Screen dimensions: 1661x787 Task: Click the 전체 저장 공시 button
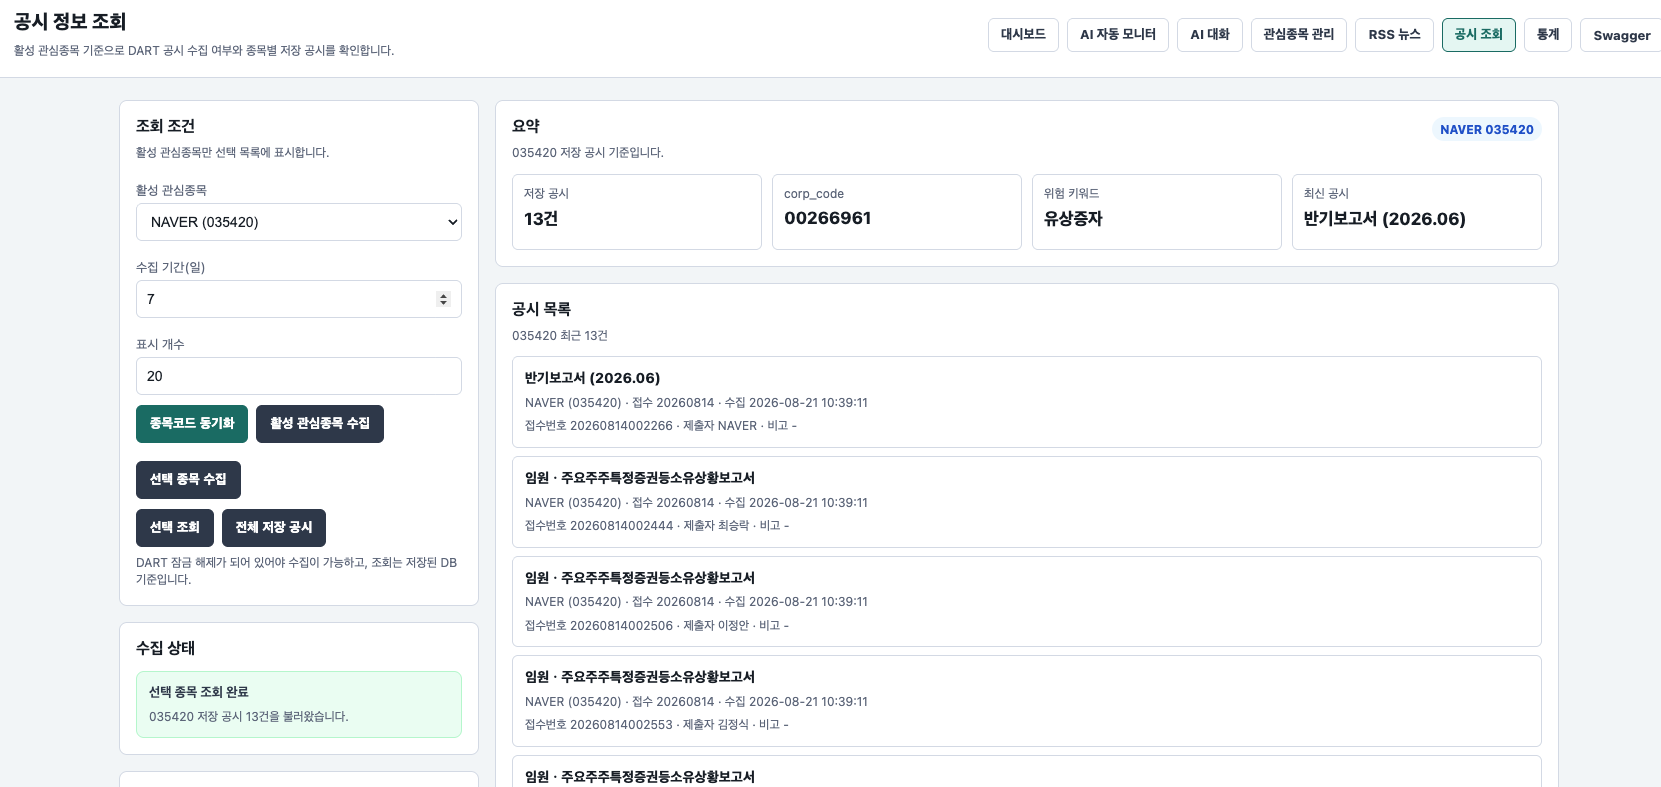tap(274, 528)
